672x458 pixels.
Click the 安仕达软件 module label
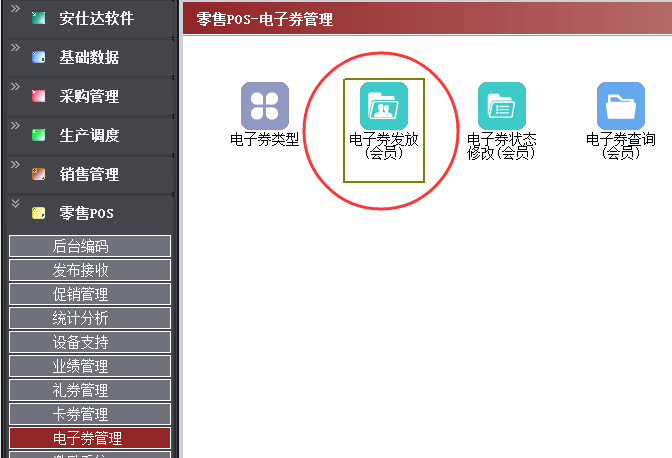point(96,18)
